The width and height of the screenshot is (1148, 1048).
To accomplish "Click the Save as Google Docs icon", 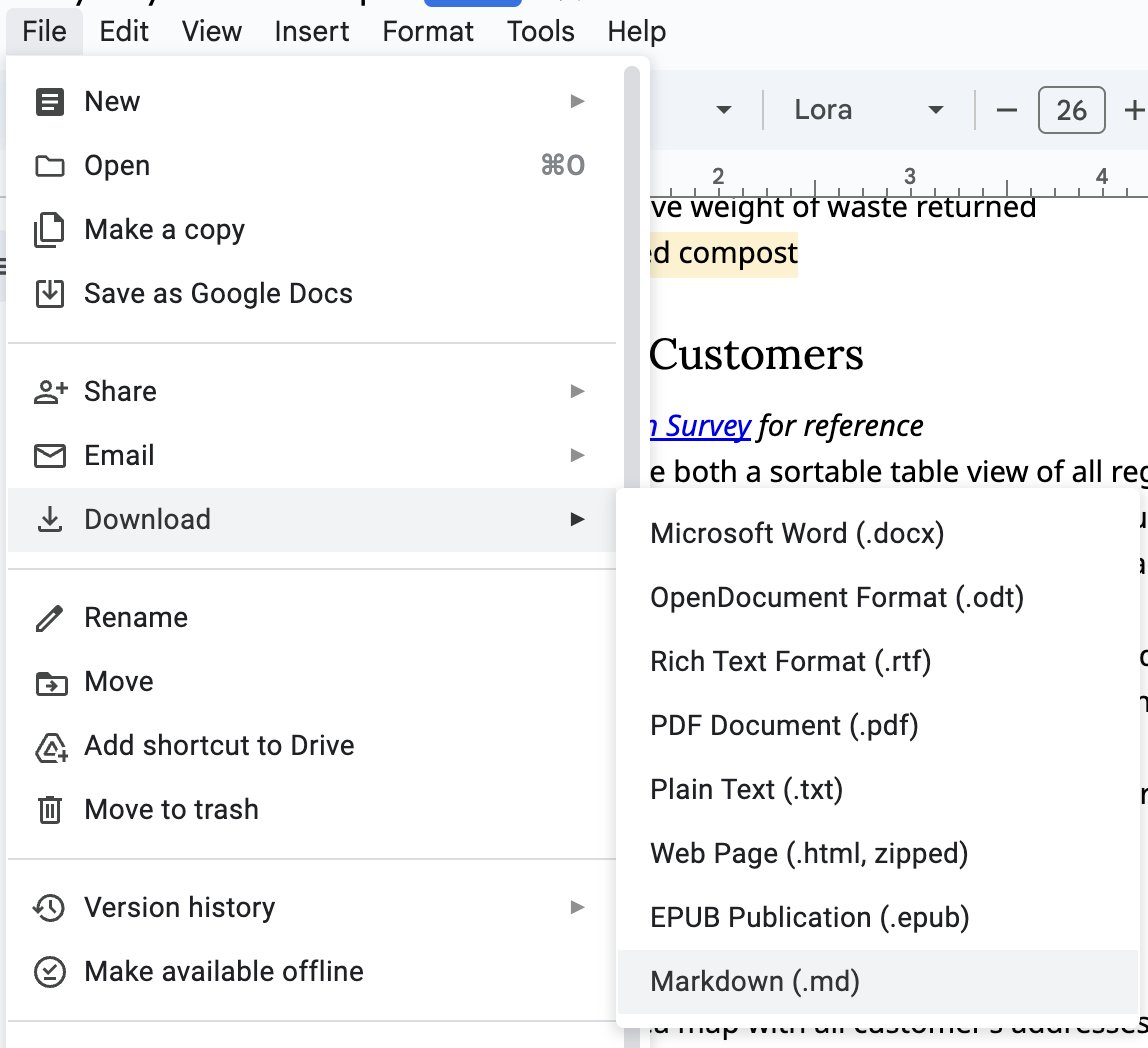I will (50, 294).
